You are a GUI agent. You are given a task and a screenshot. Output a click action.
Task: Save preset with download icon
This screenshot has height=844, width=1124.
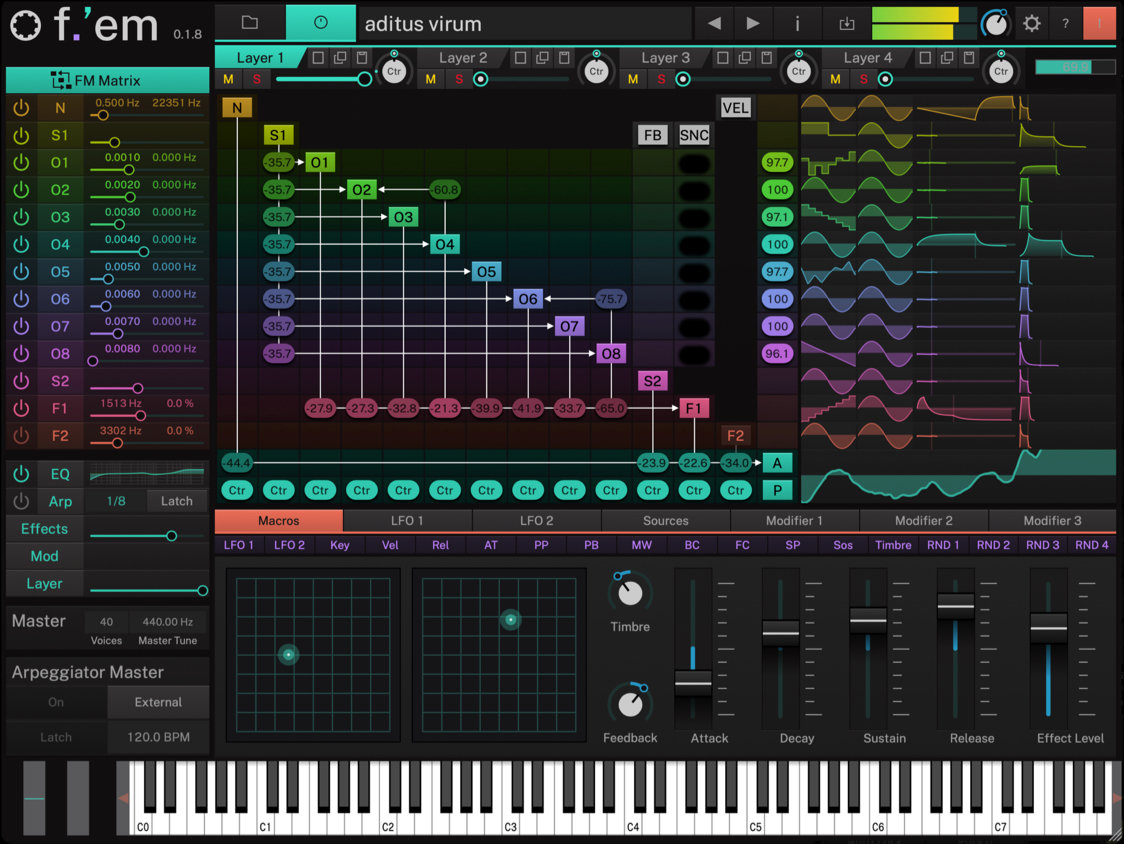(x=847, y=24)
